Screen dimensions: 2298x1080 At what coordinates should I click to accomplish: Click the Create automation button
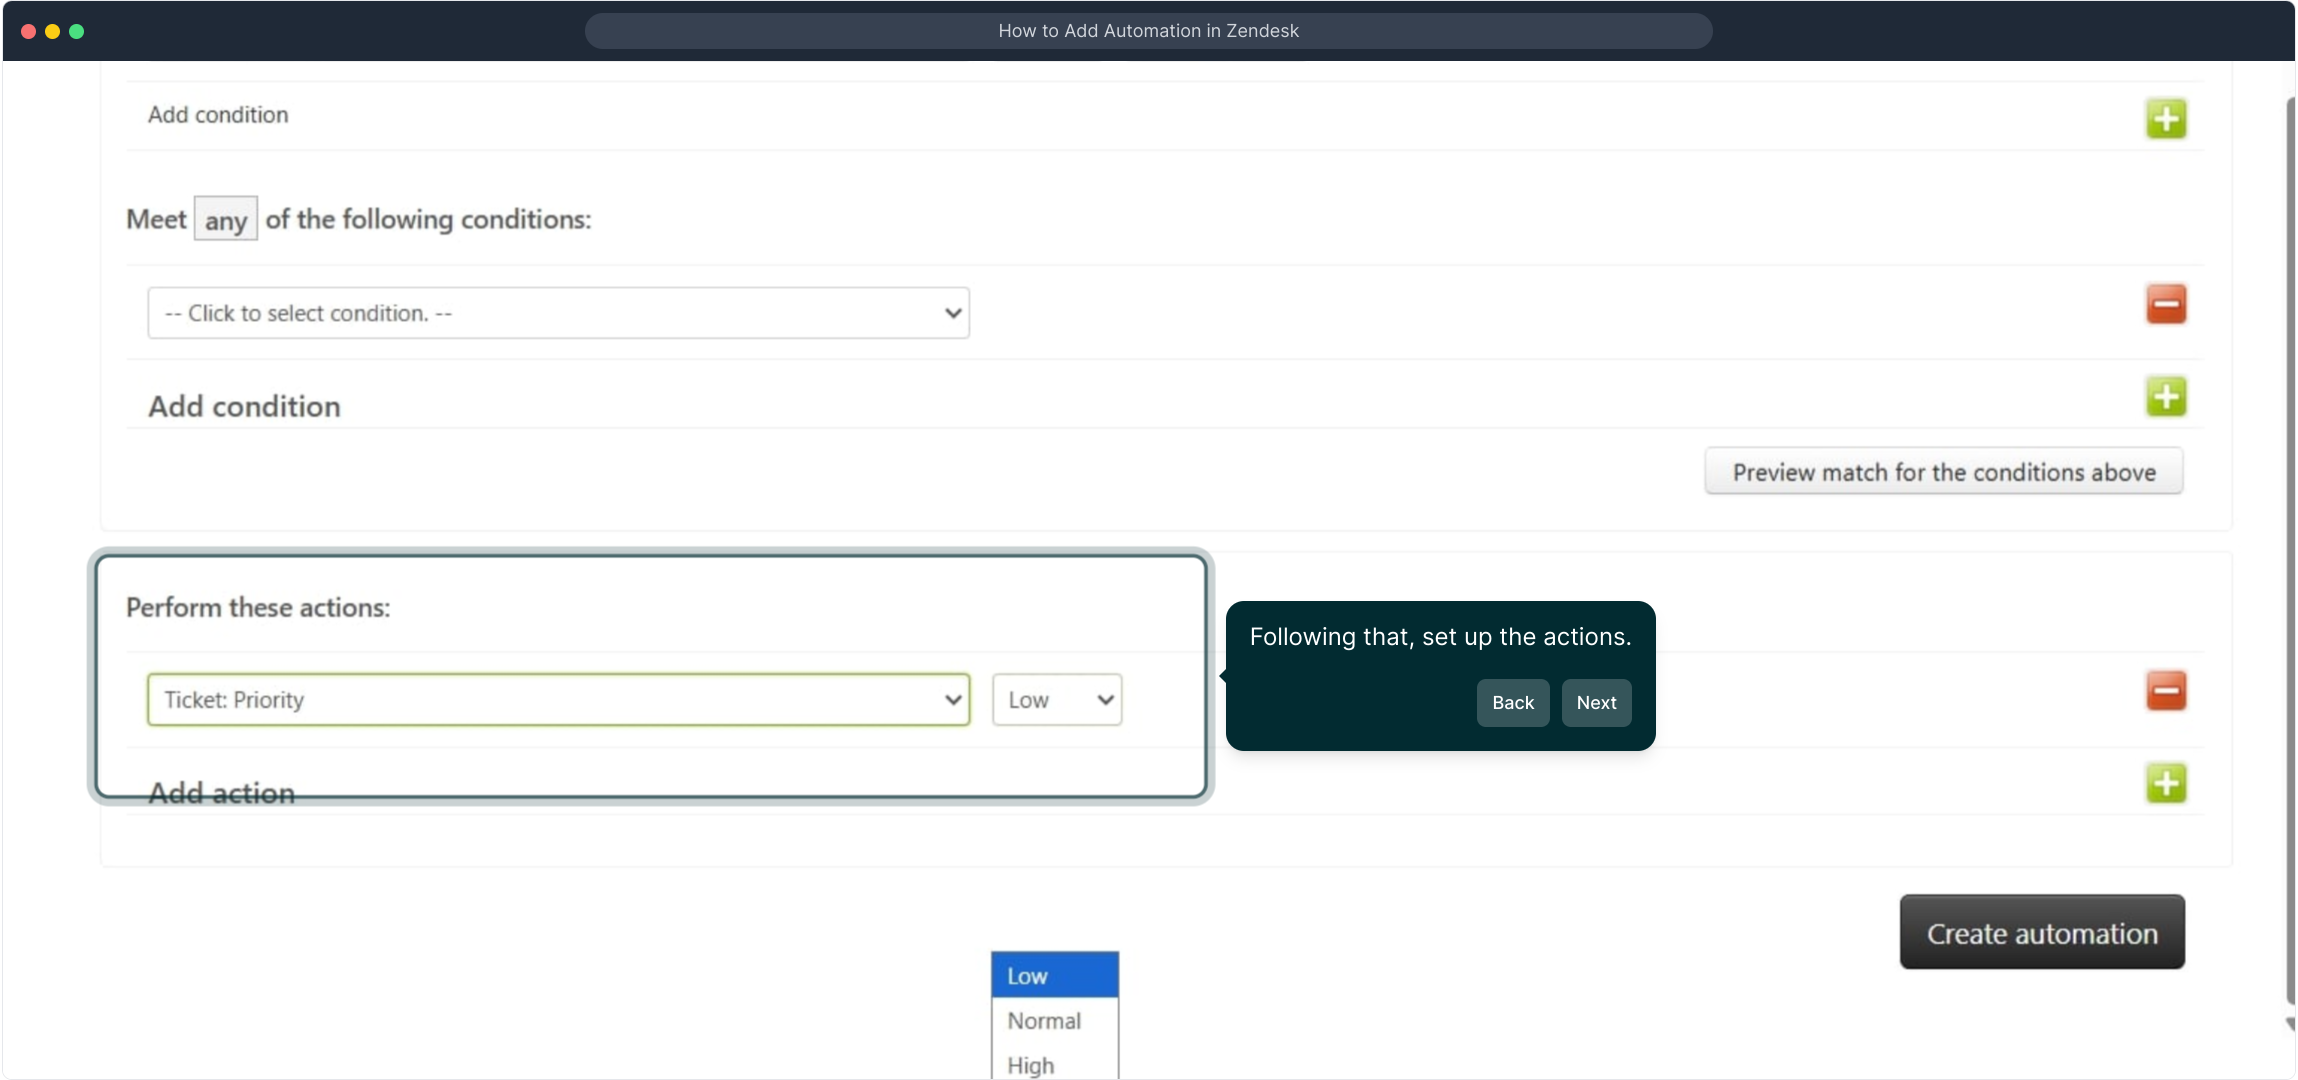2042,933
